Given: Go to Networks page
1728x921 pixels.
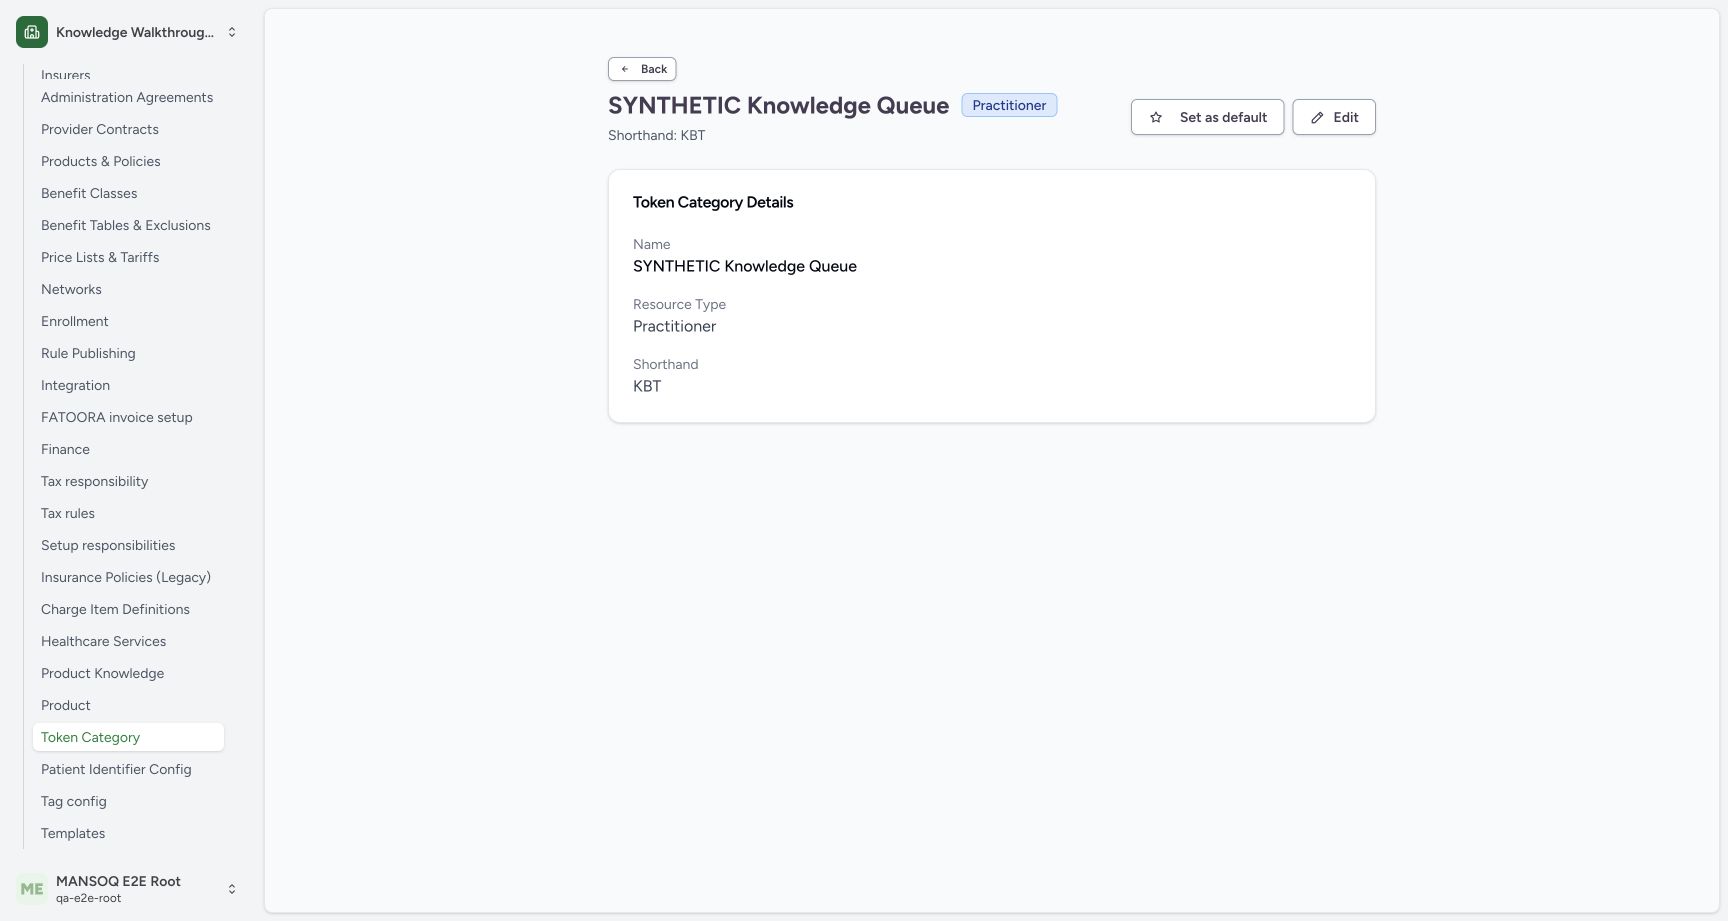Looking at the screenshot, I should click(x=71, y=289).
